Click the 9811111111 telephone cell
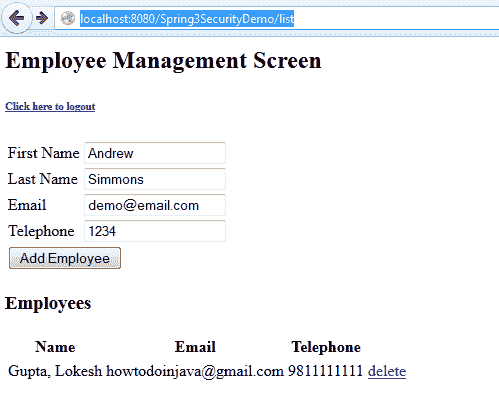Viewport: 499px width, 410px height. (x=325, y=371)
